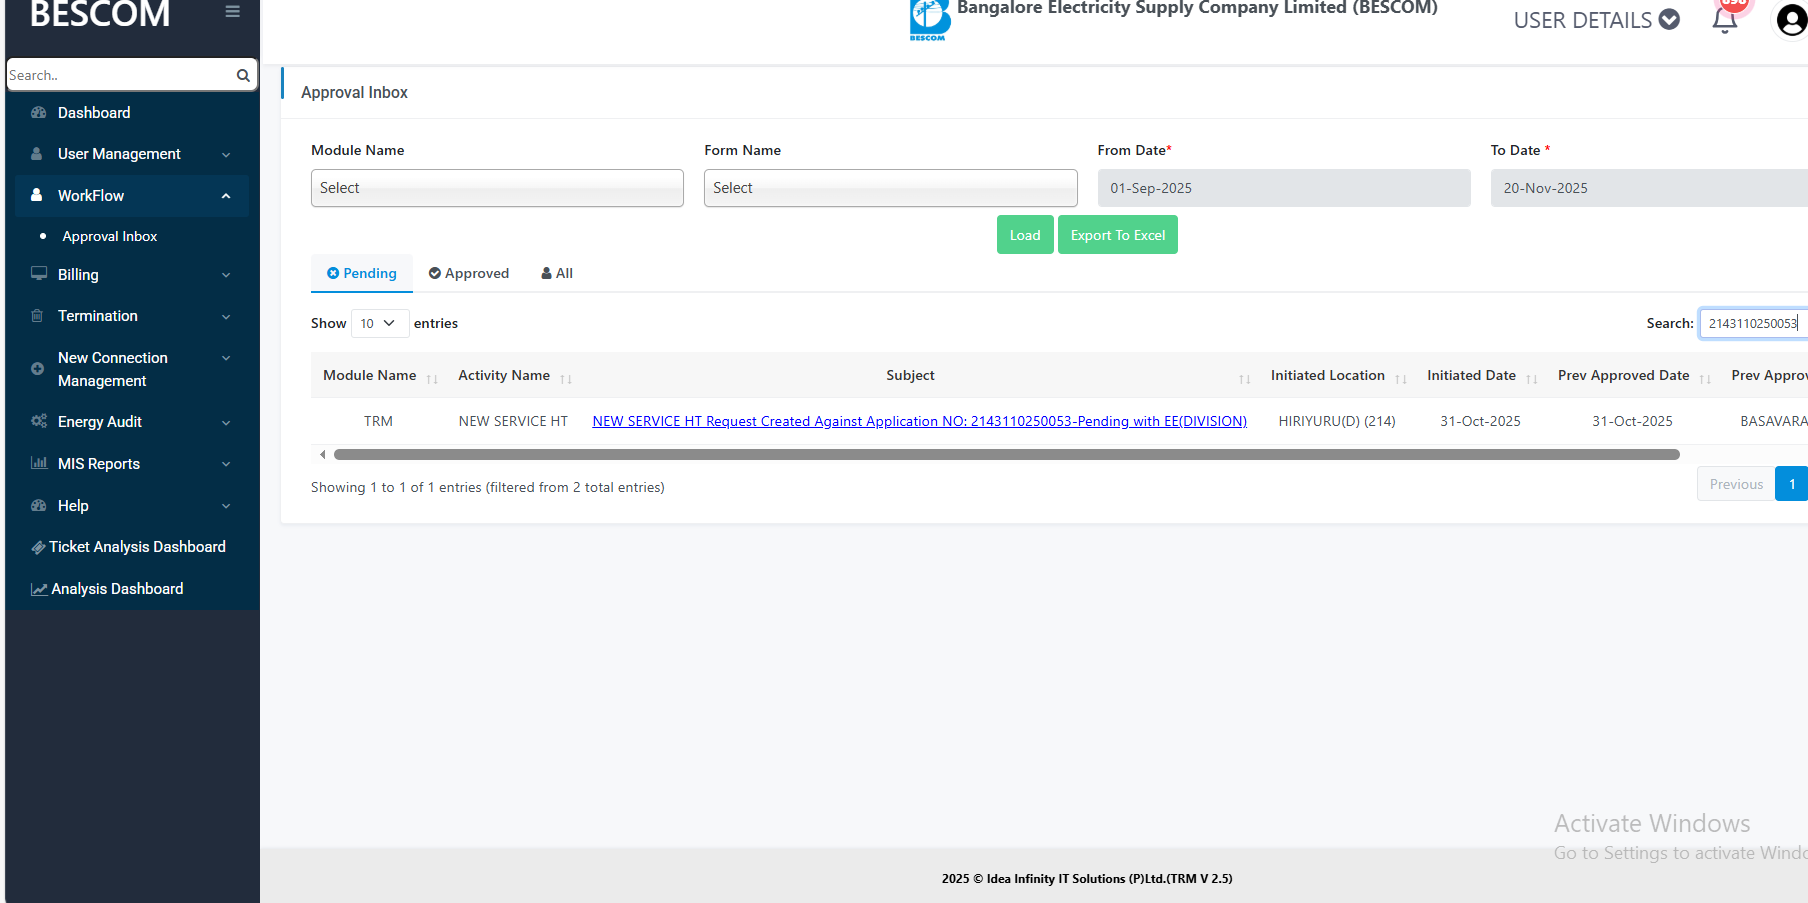Click the BESCOM logo in the header
1808x903 pixels.
pos(929,20)
